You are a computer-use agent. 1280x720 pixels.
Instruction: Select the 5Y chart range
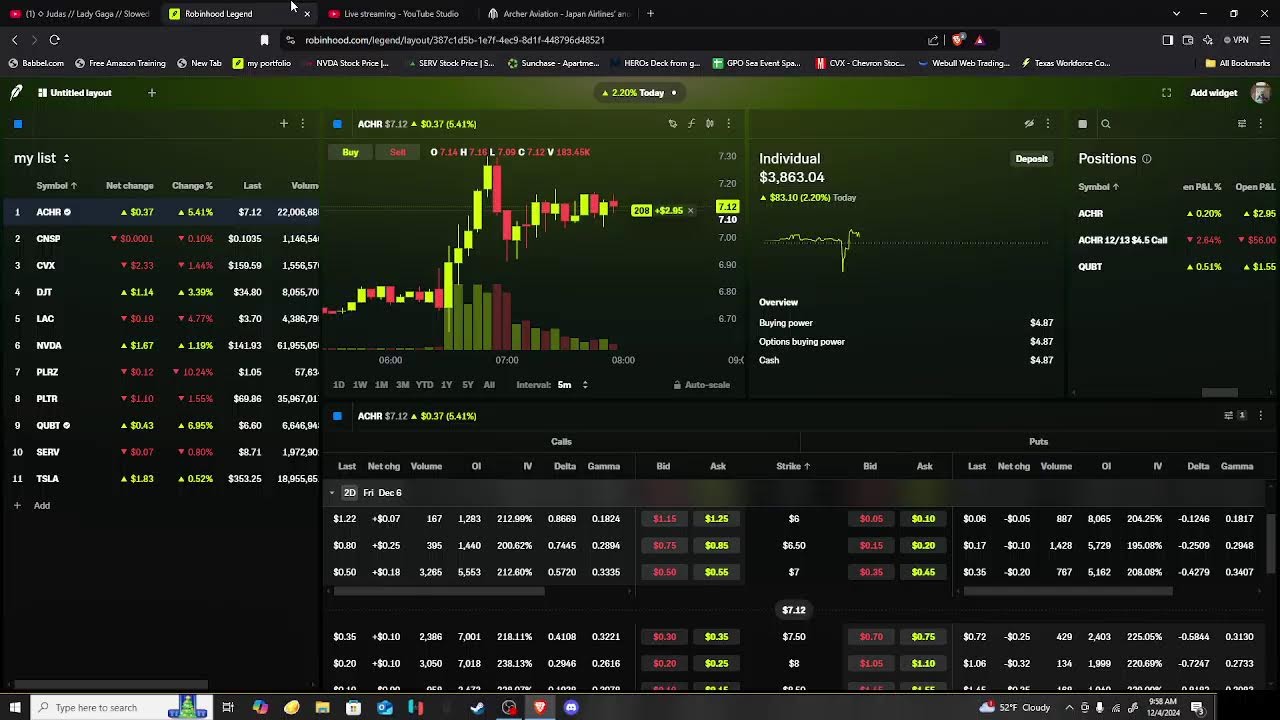pyautogui.click(x=468, y=385)
